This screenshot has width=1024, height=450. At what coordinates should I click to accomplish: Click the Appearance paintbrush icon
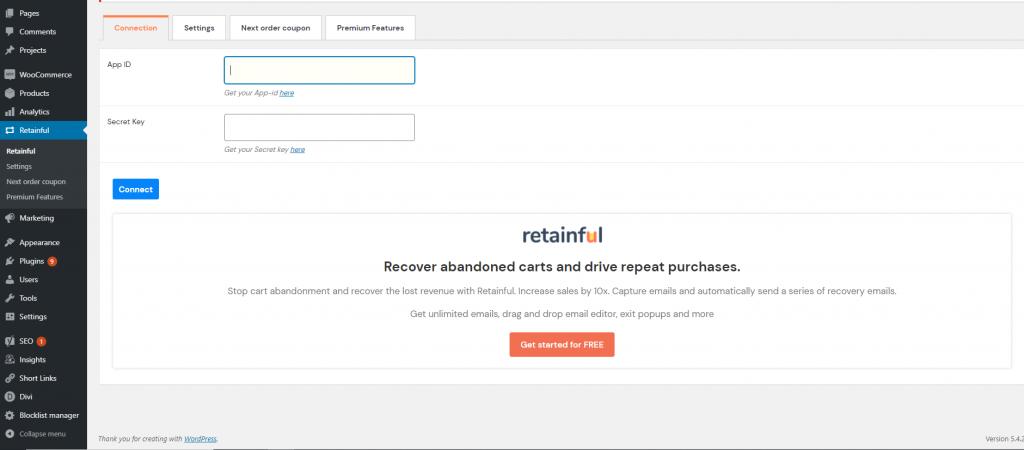[x=9, y=242]
